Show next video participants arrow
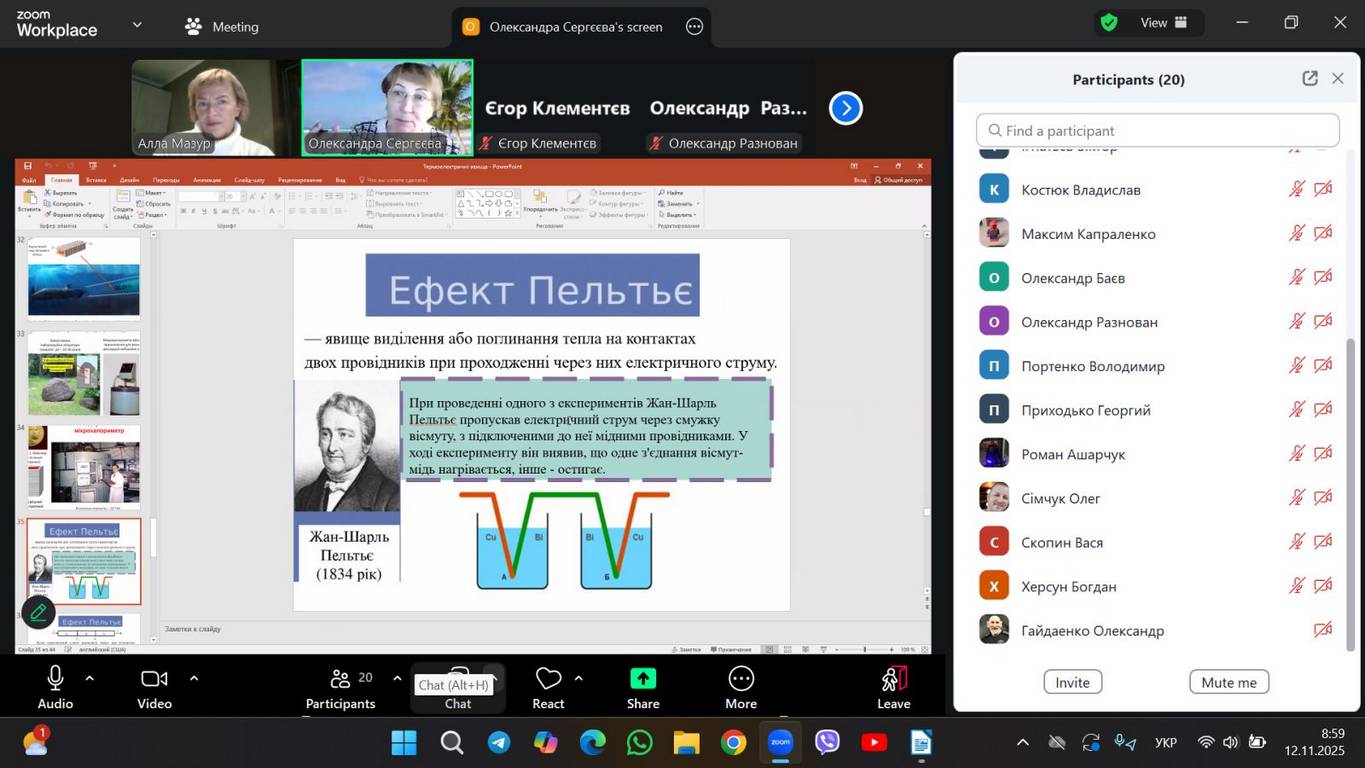Viewport: 1365px width, 768px height. click(846, 108)
